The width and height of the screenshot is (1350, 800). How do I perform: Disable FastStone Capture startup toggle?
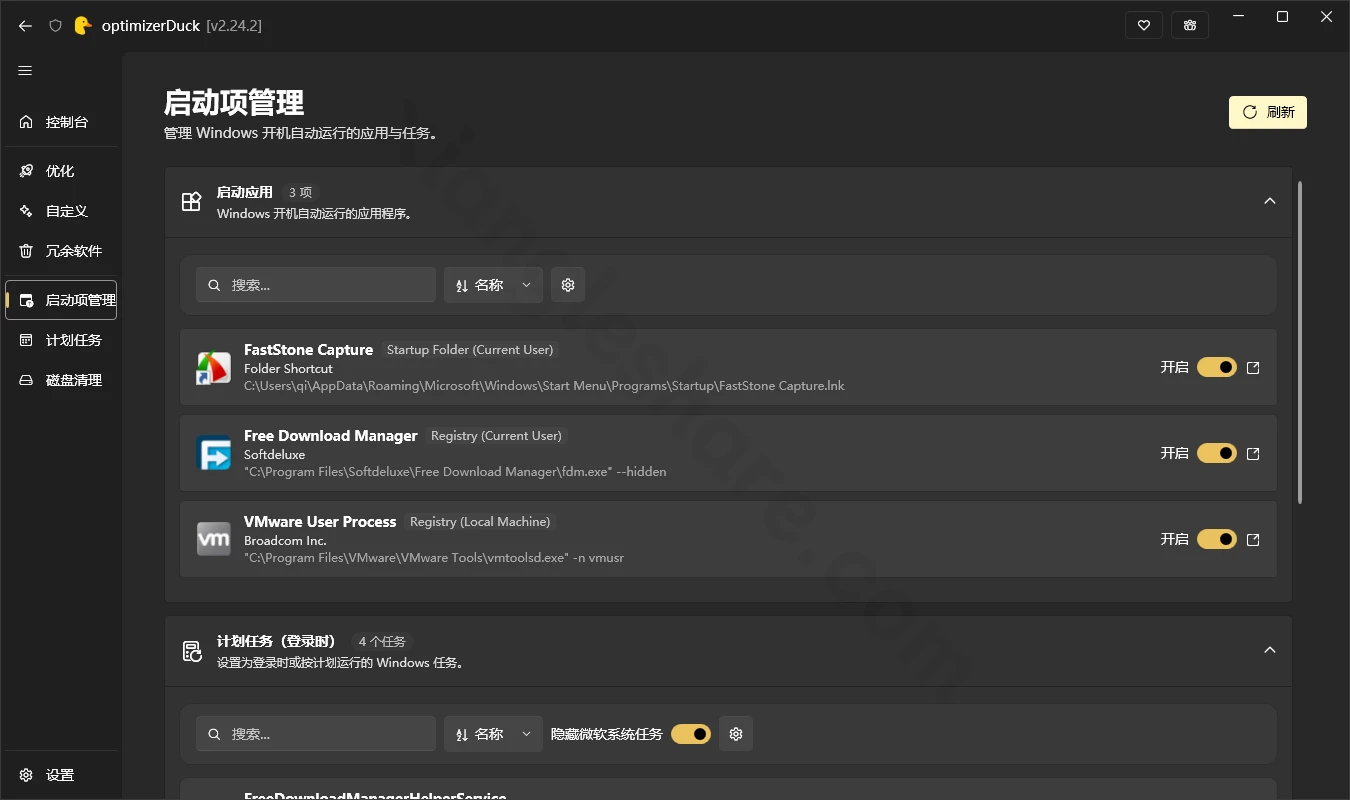(1217, 367)
